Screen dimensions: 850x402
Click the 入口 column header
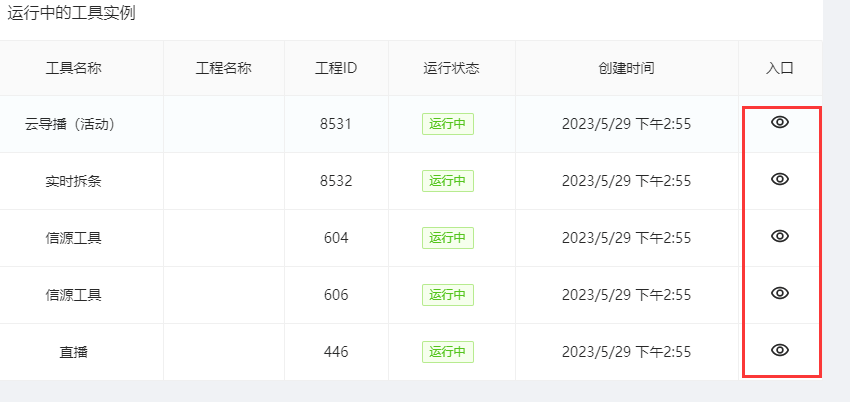tap(780, 68)
